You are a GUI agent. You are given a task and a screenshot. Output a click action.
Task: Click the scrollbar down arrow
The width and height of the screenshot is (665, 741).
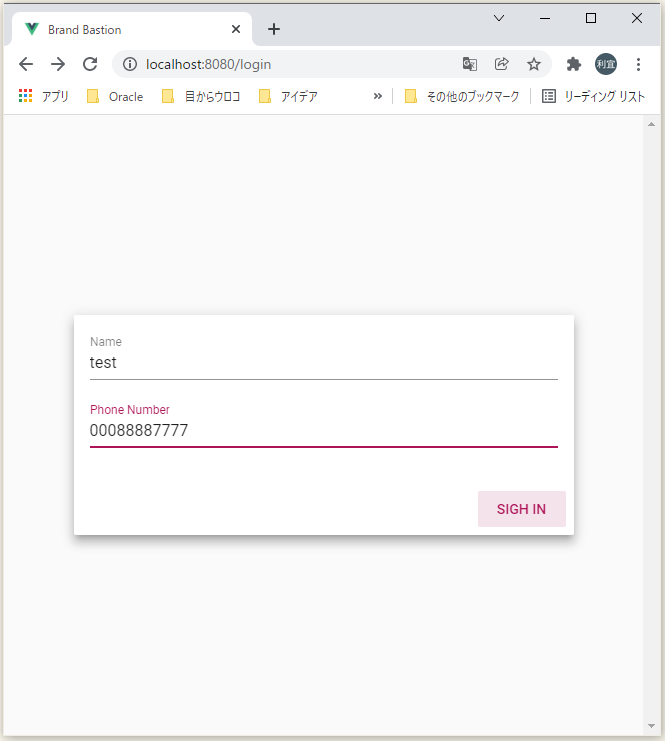tap(651, 726)
